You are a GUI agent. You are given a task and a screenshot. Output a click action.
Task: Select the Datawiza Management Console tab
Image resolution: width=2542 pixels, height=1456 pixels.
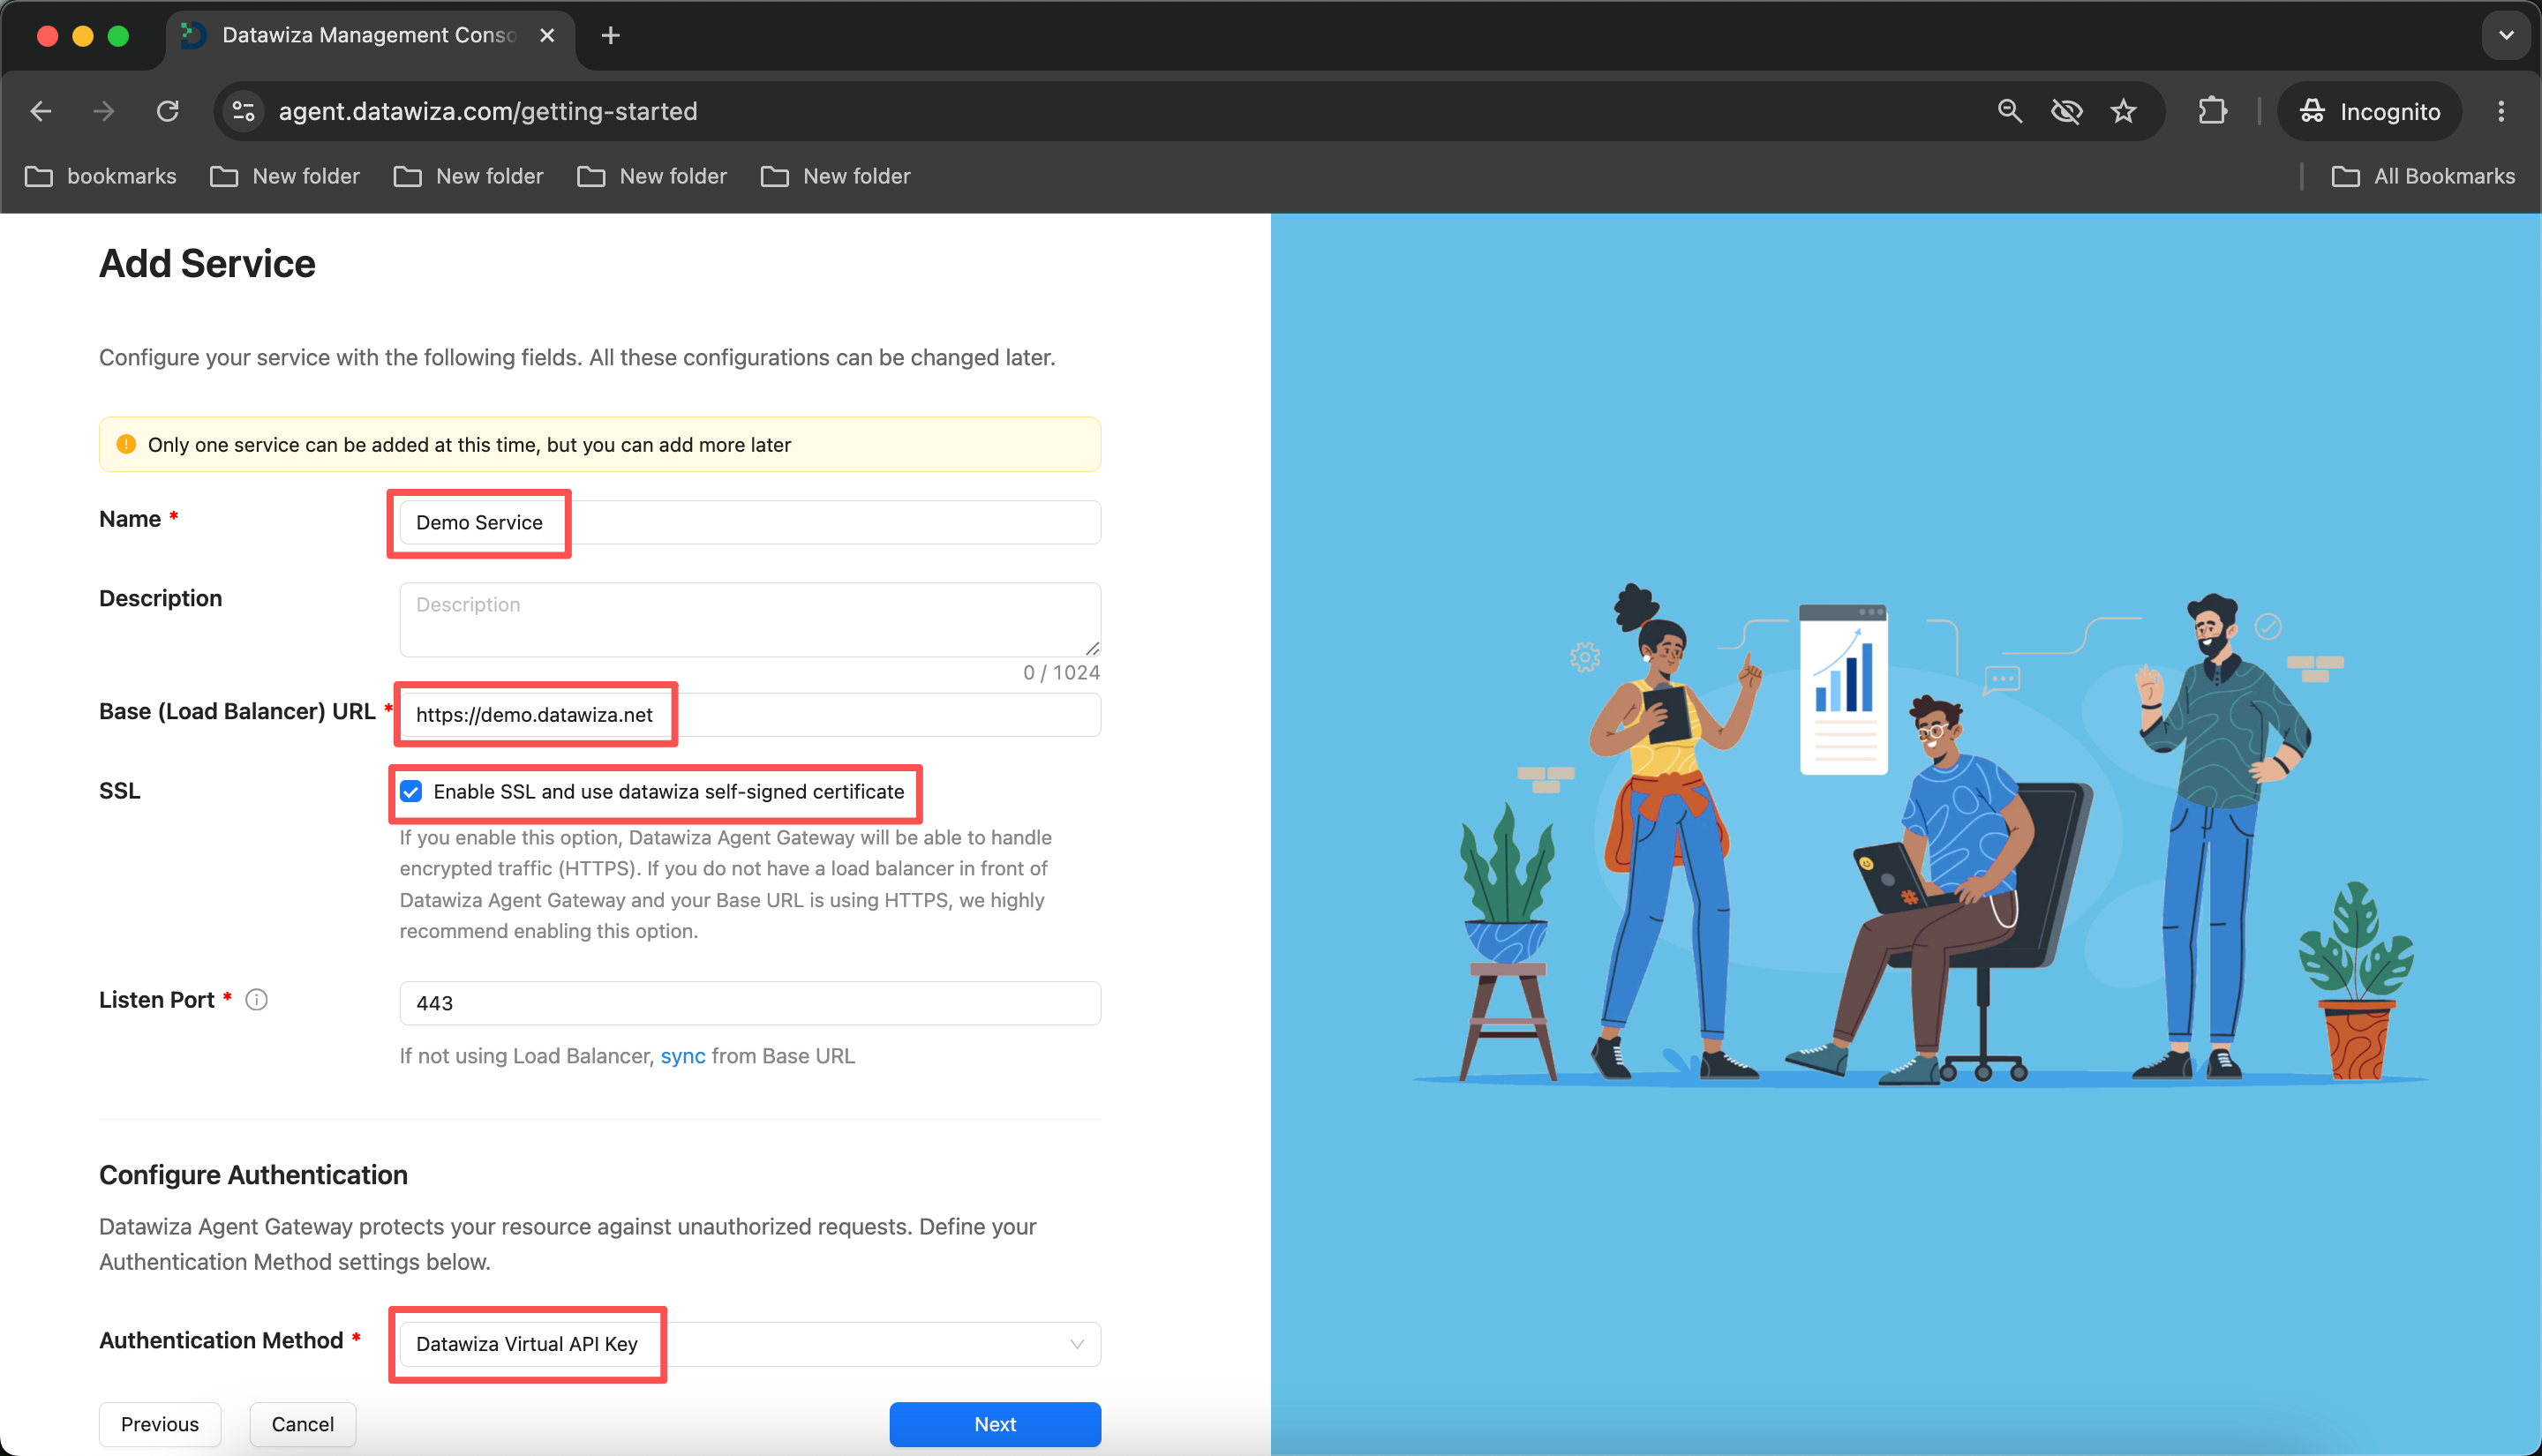pyautogui.click(x=370, y=36)
